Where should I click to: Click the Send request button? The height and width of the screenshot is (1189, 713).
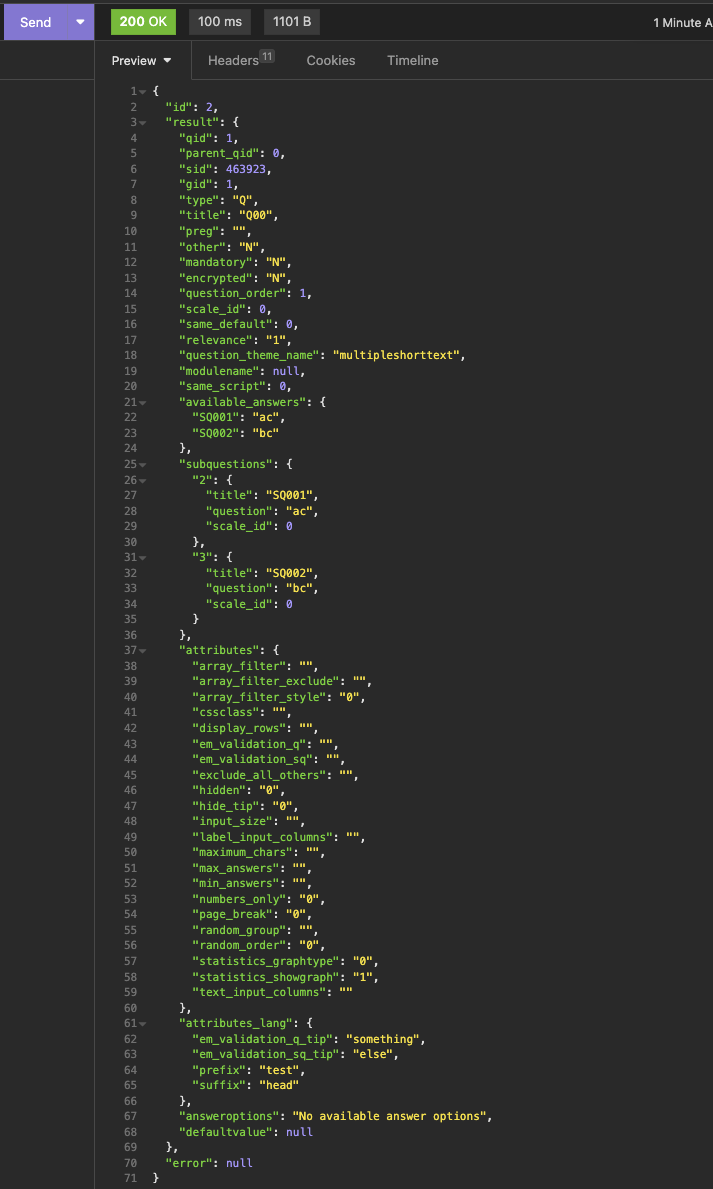pyautogui.click(x=36, y=22)
